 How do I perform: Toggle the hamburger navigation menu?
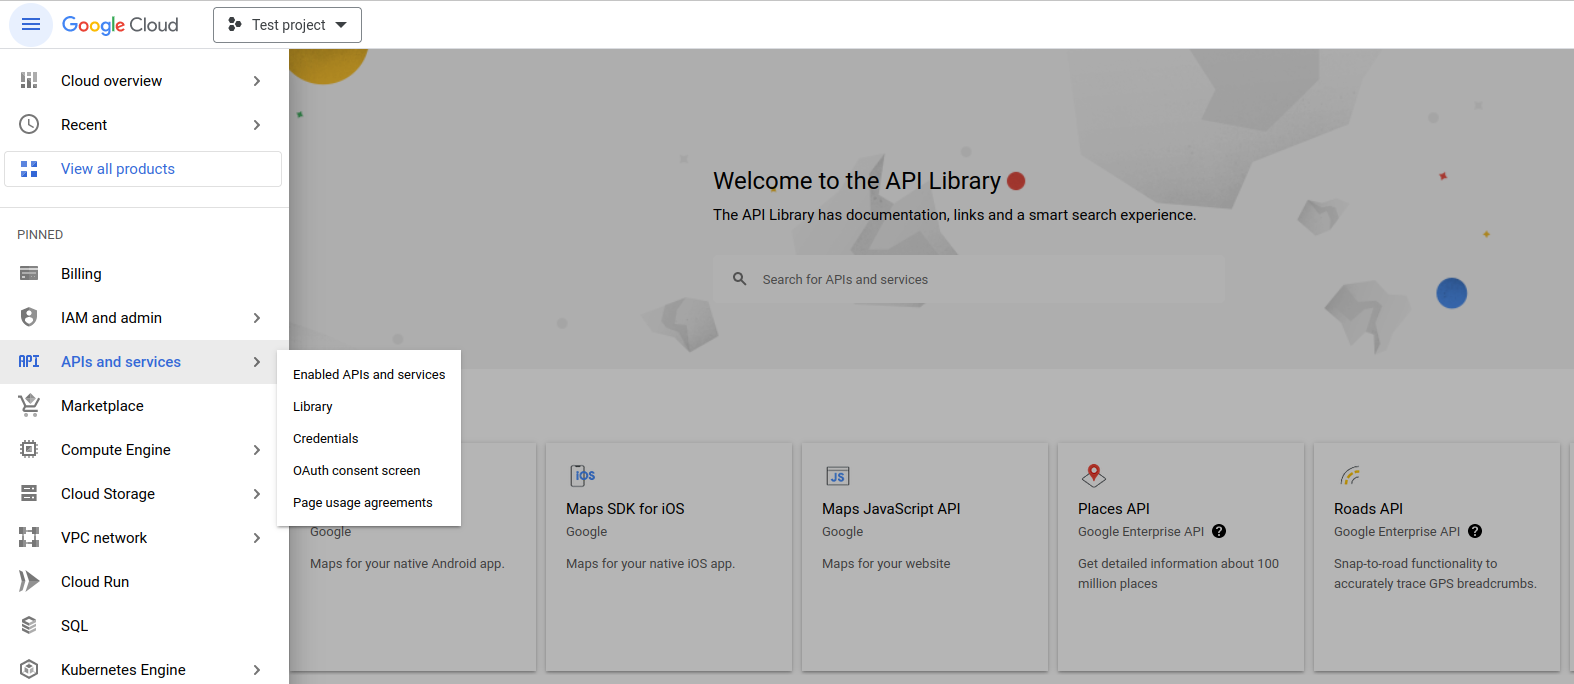(31, 24)
